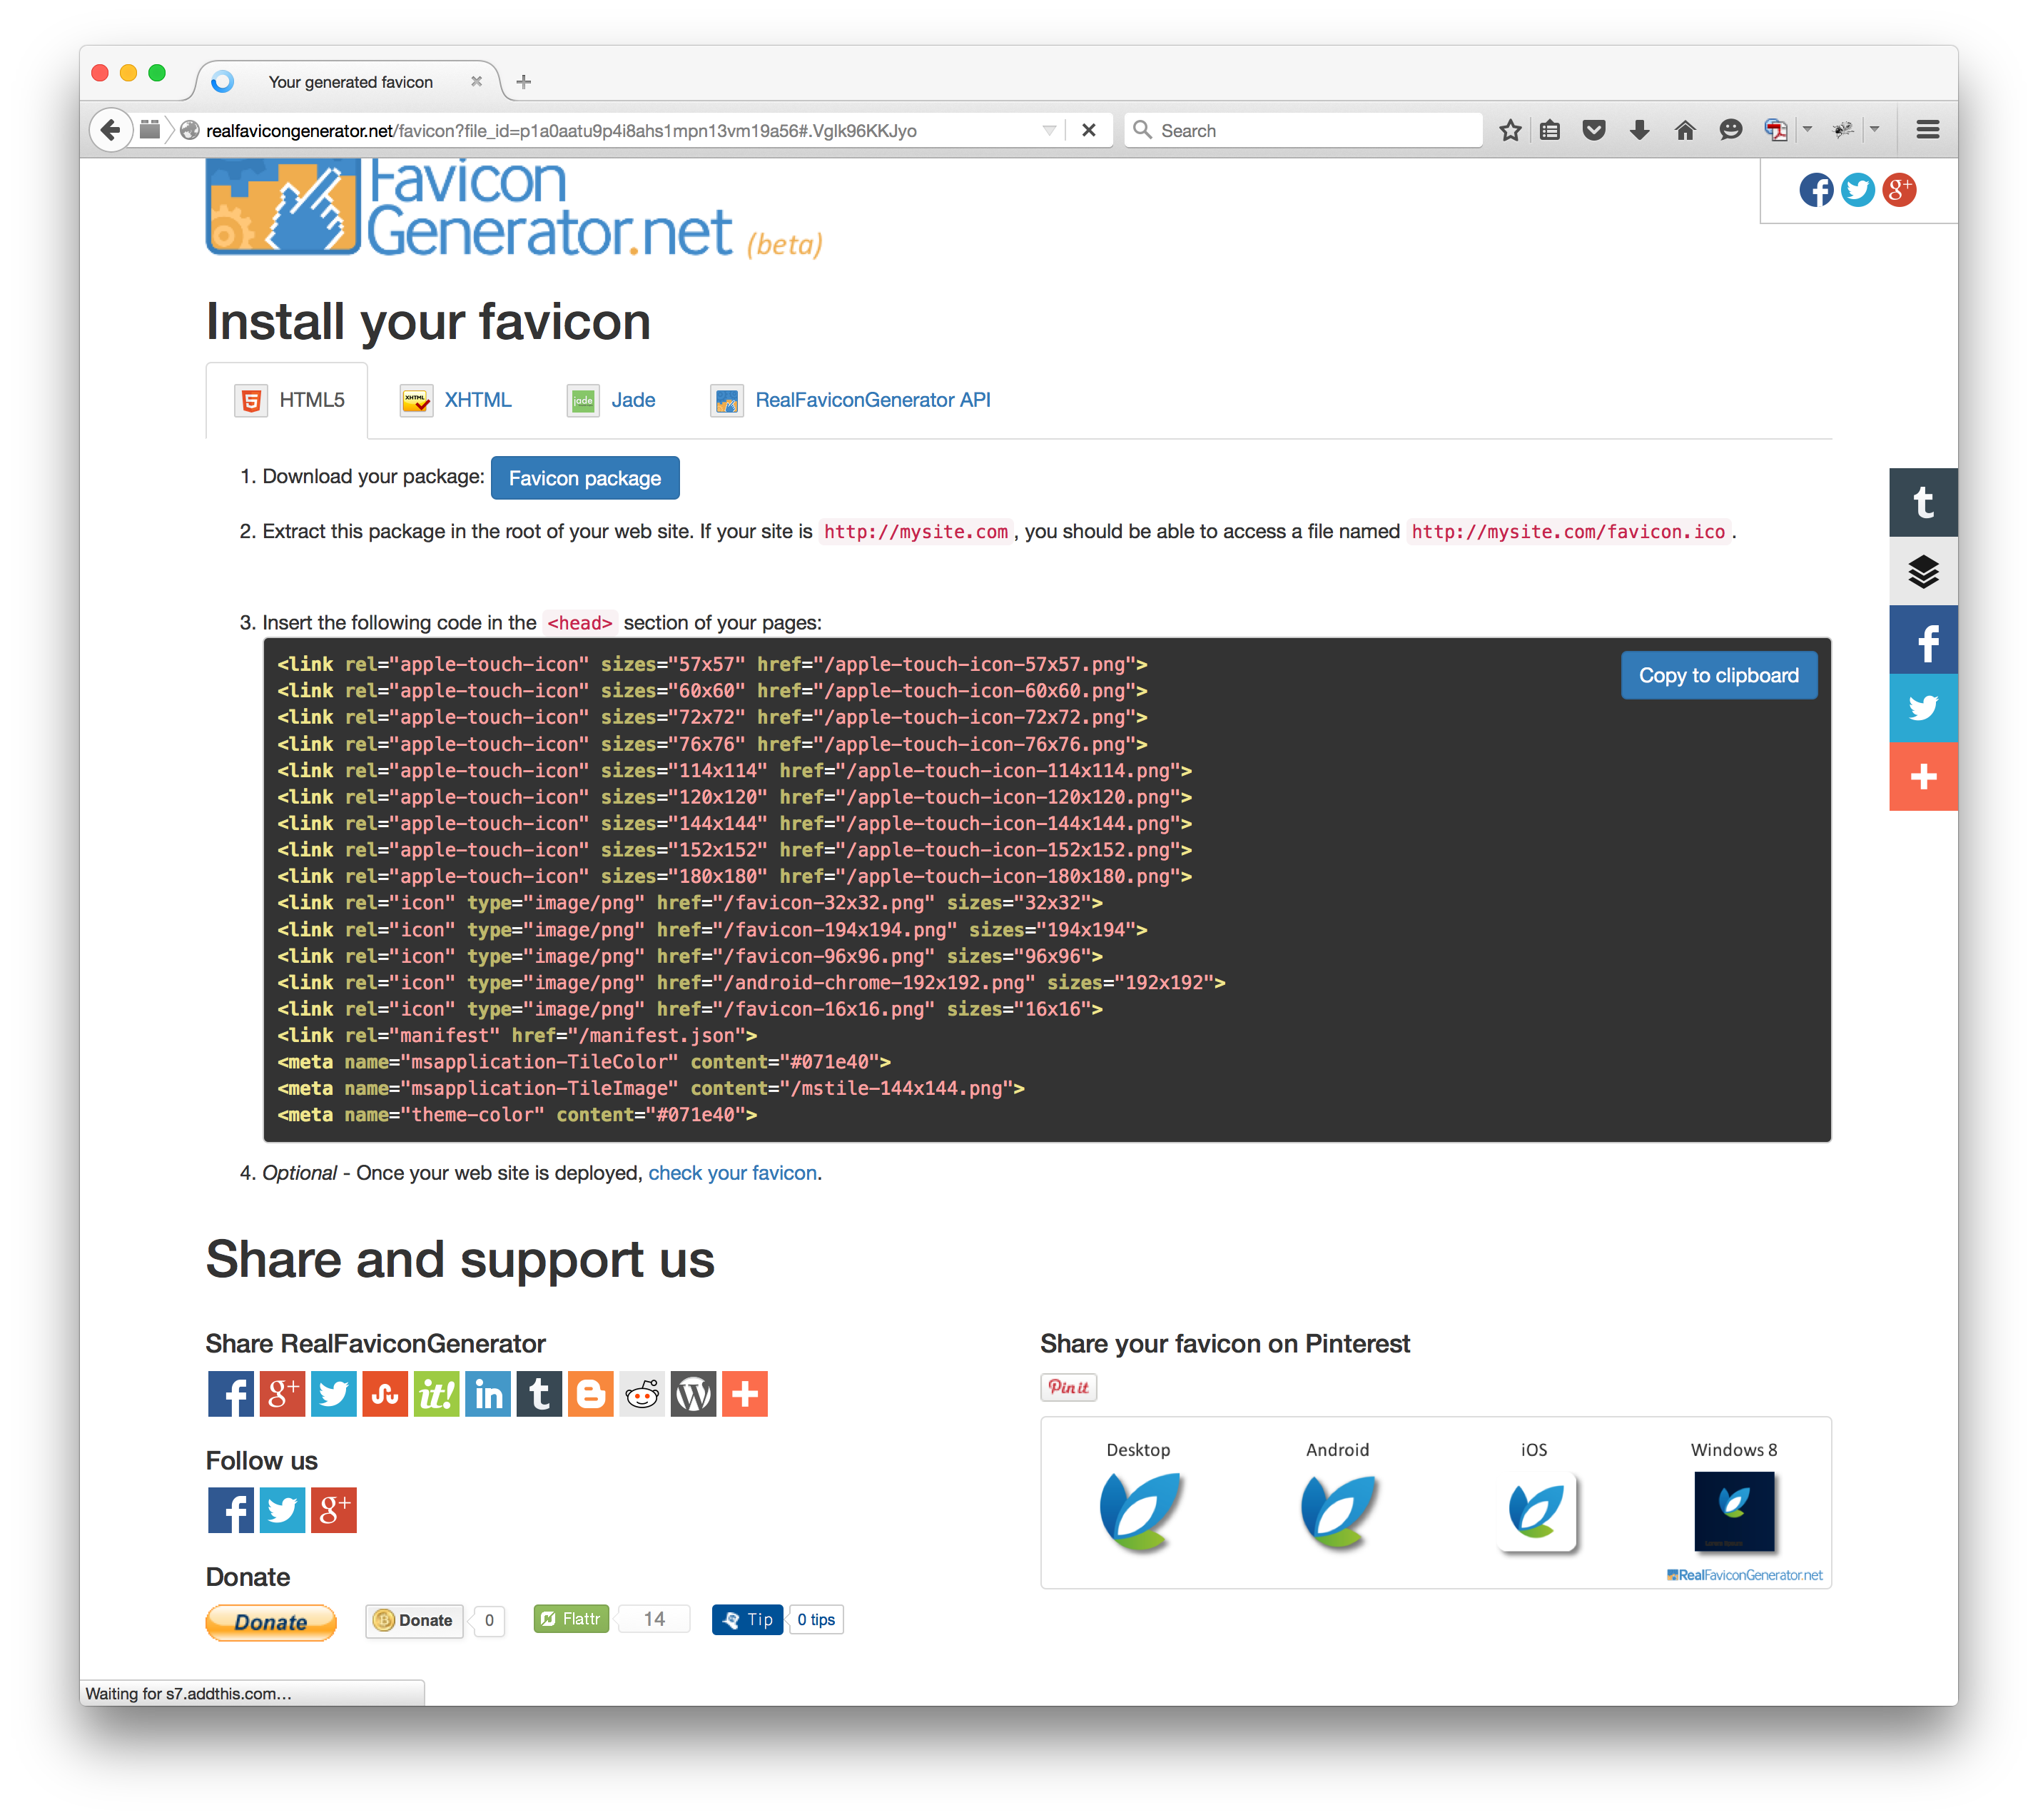Image resolution: width=2038 pixels, height=1820 pixels.
Task: Click Copy to clipboard on the code block
Action: pos(1718,675)
